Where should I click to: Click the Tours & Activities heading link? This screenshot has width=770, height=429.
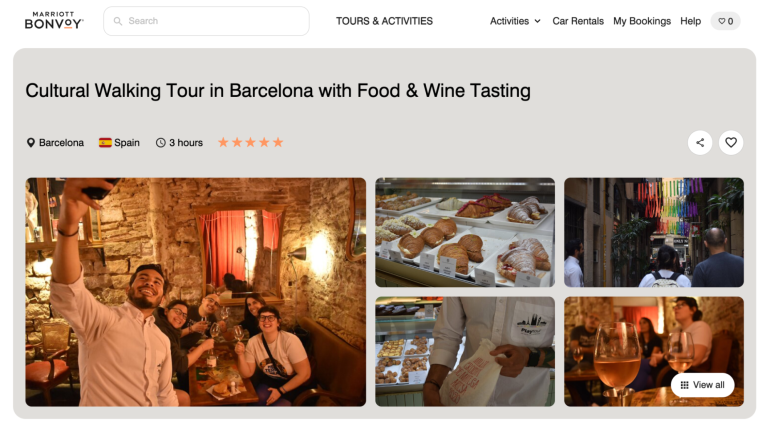[x=384, y=21]
